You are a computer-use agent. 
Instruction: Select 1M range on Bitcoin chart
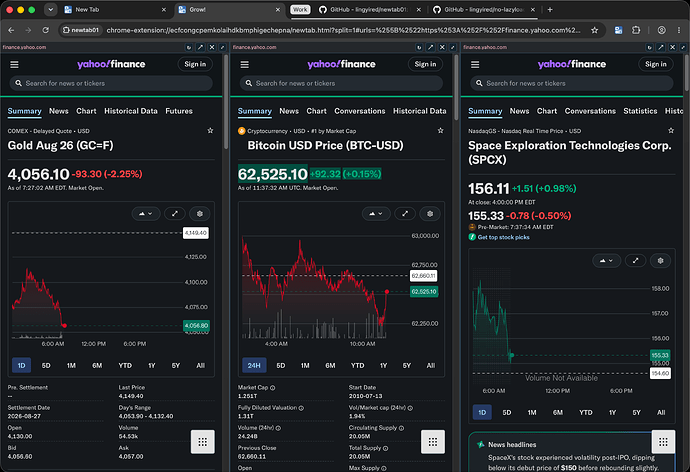pos(305,366)
